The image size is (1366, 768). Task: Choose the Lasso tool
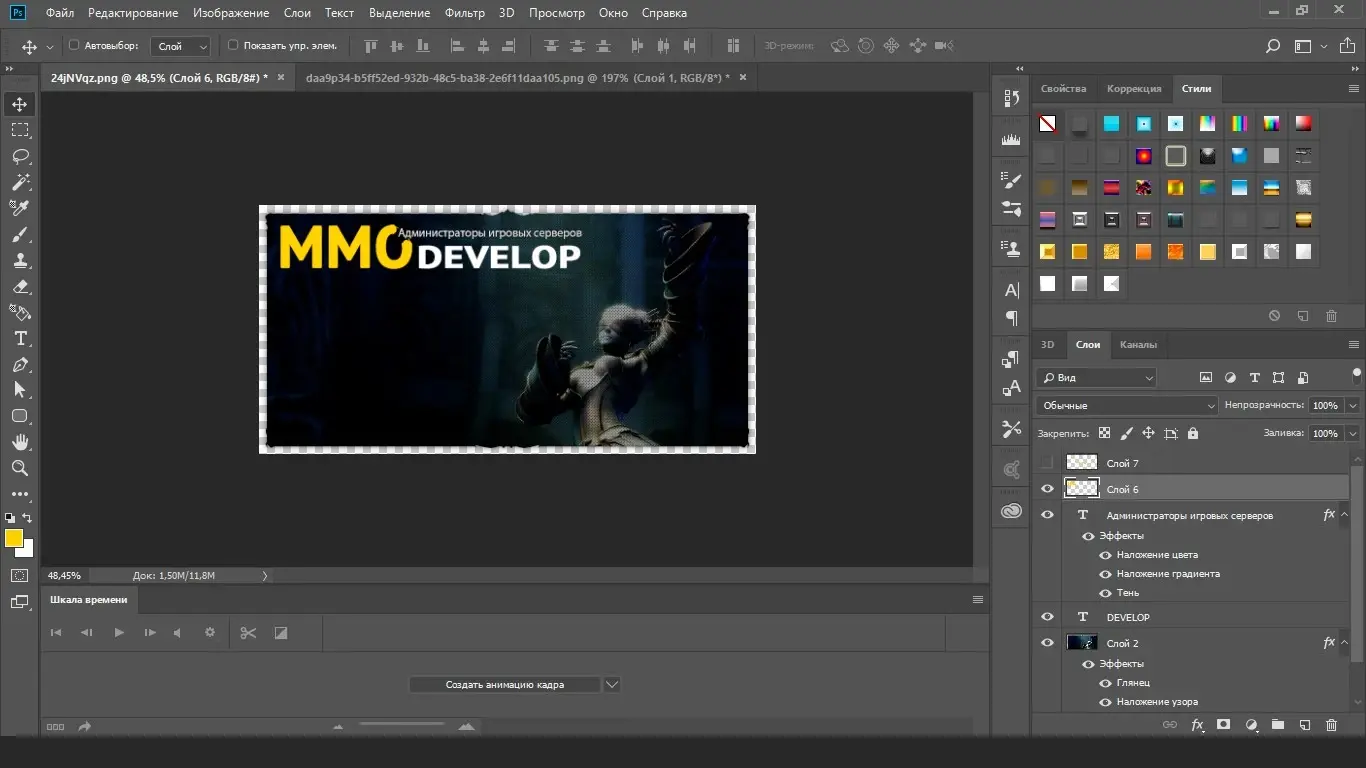[20, 156]
